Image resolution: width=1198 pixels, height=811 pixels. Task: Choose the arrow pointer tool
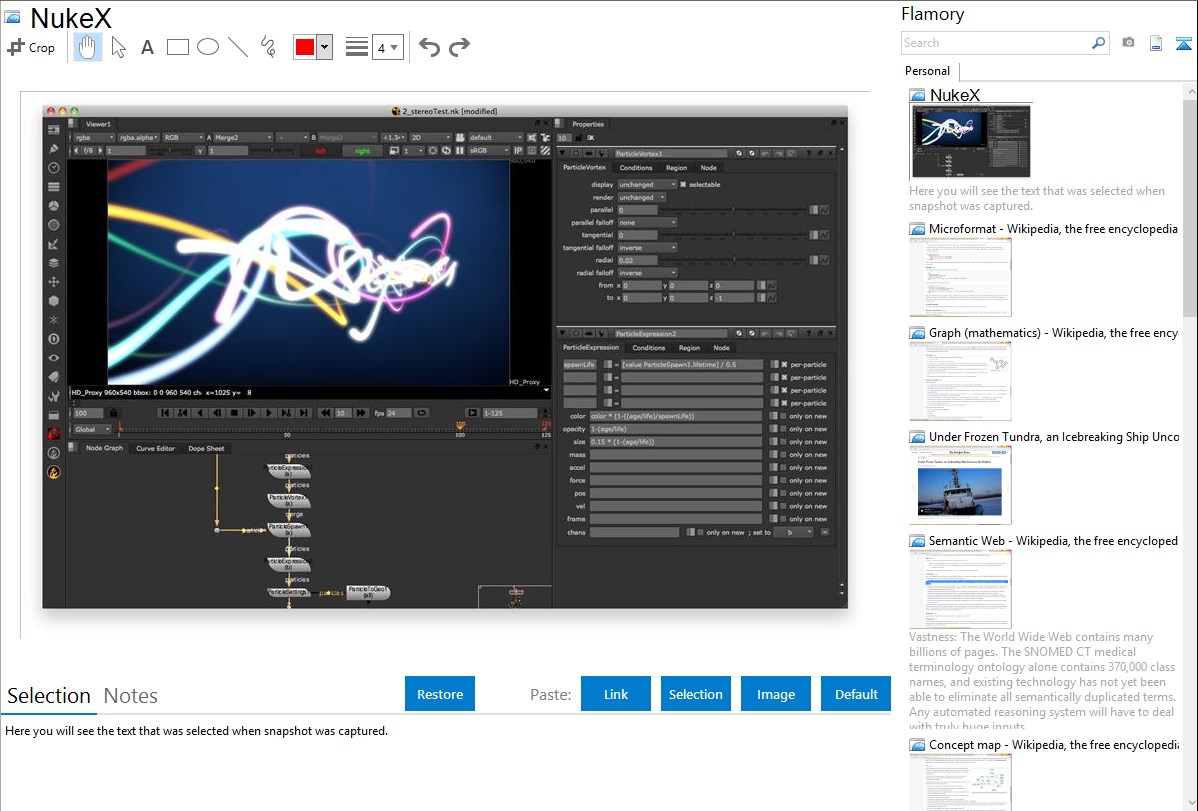click(118, 47)
